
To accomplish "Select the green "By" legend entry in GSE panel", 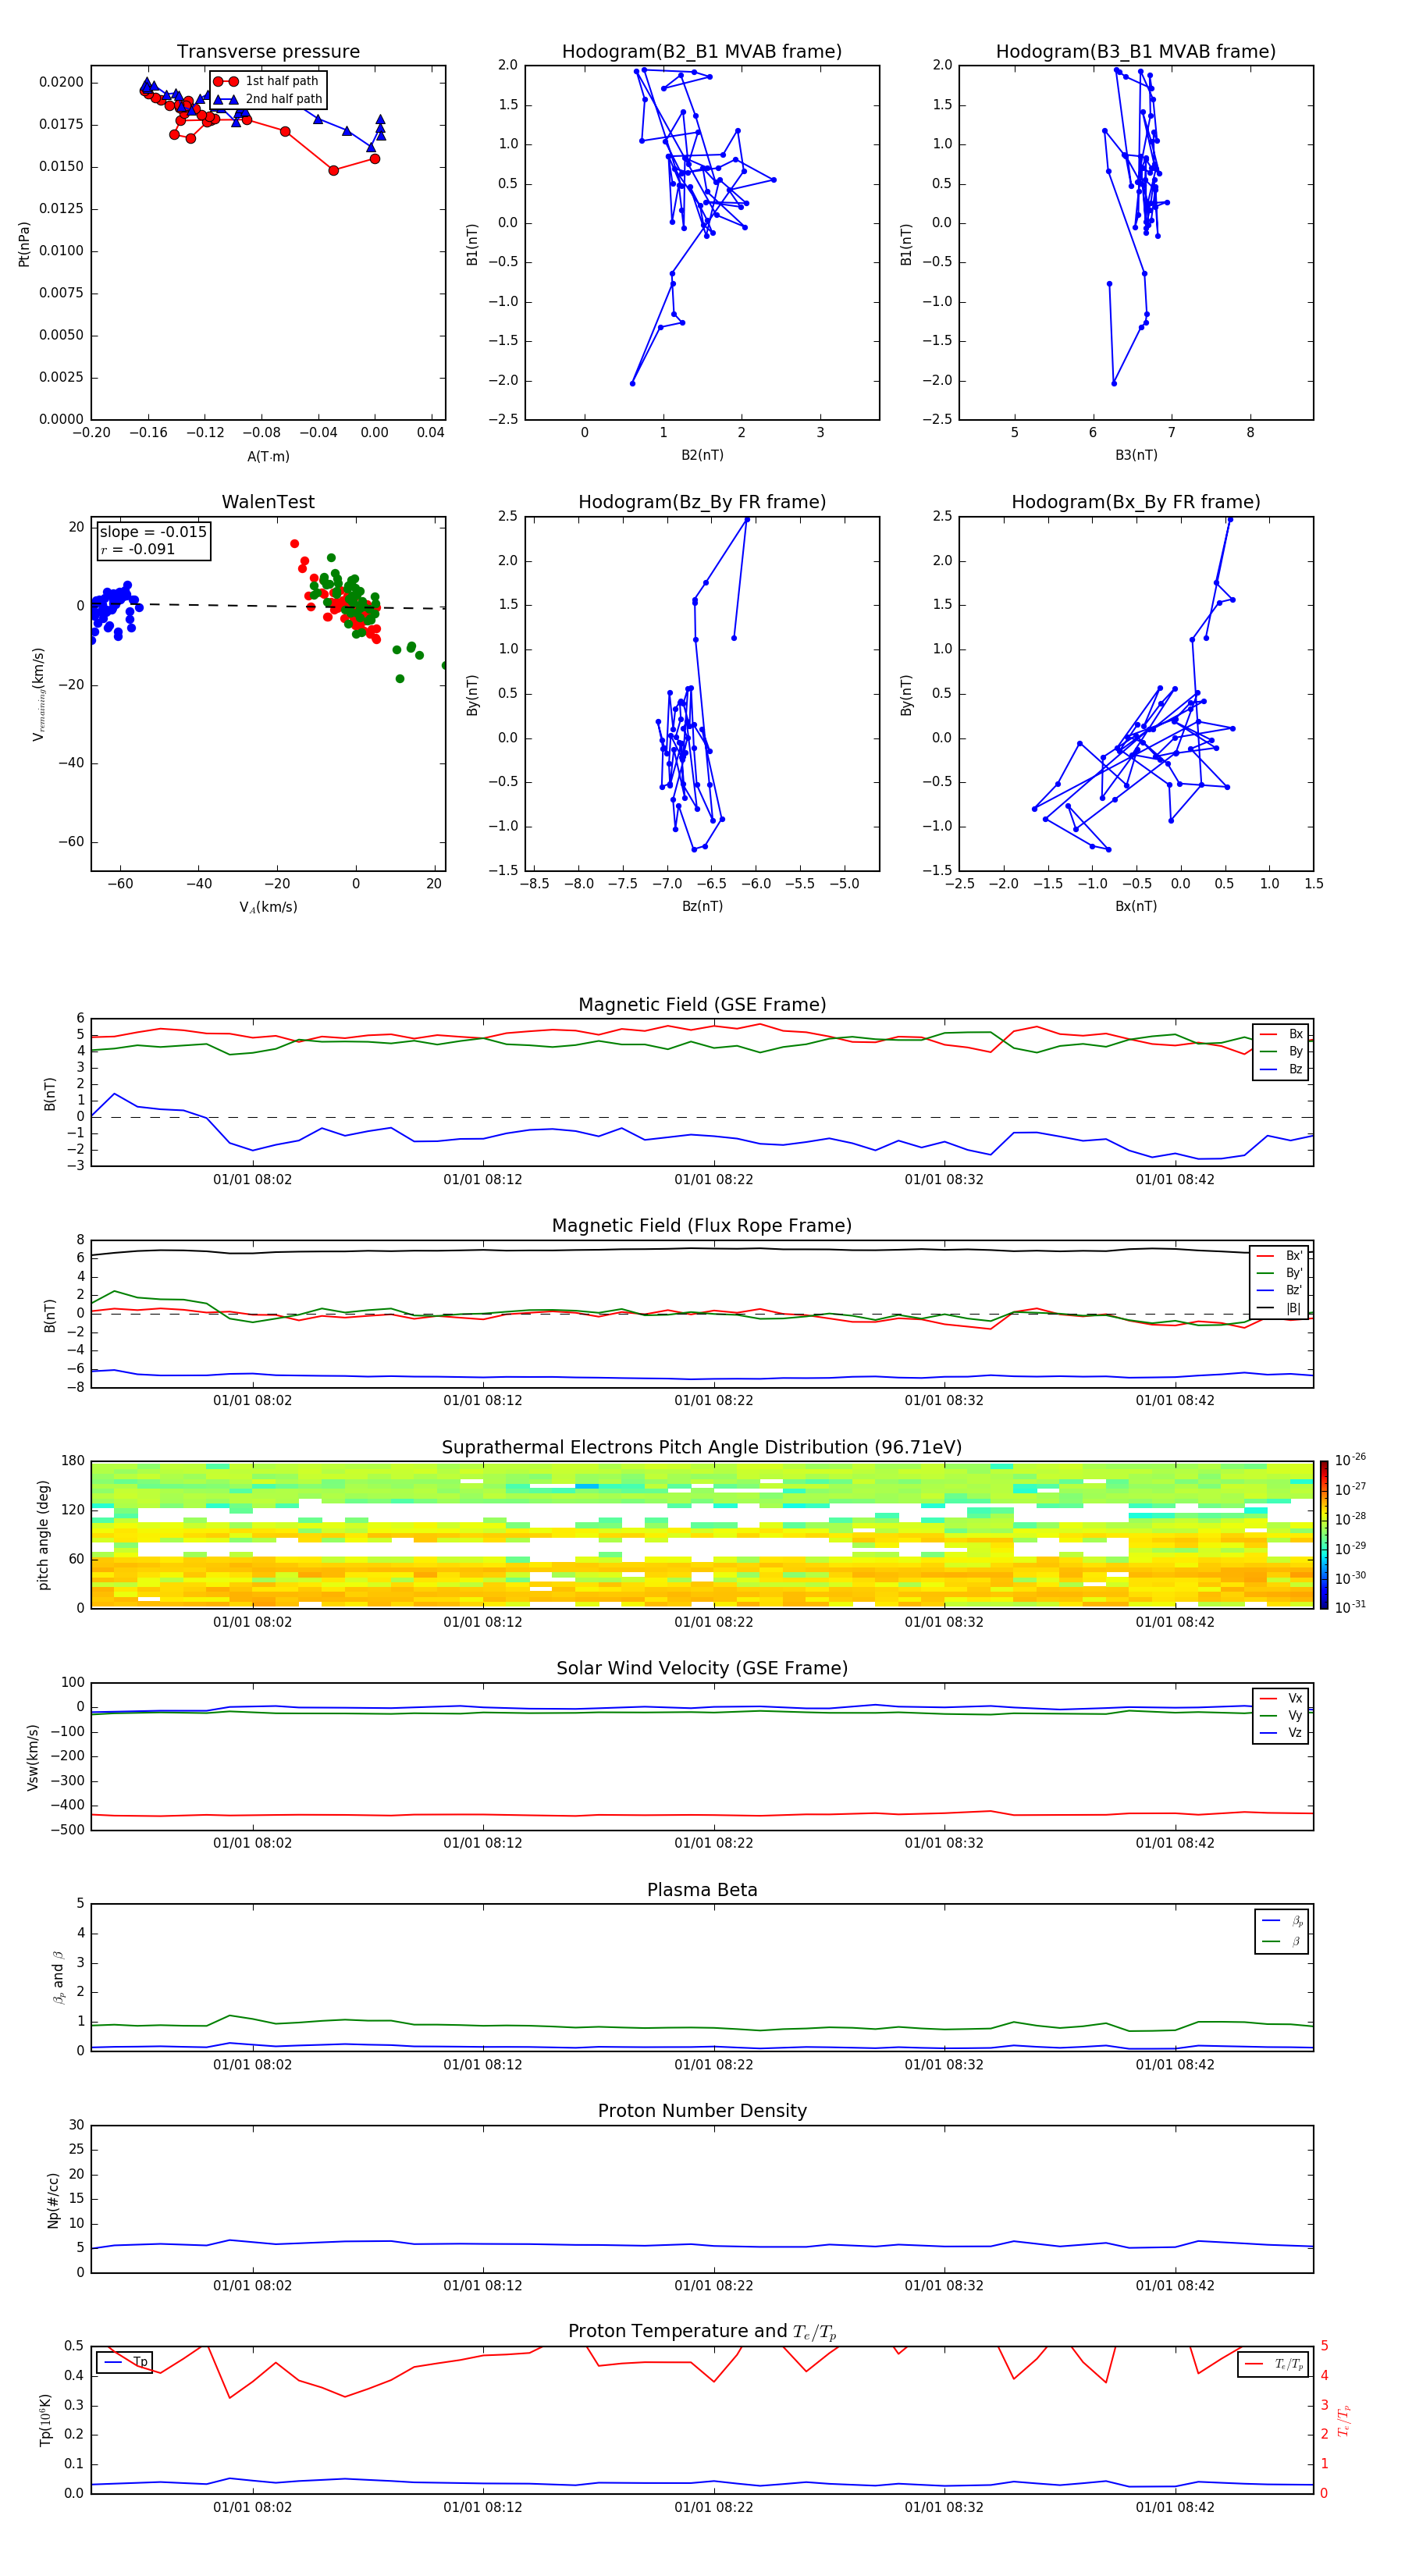I will click(x=1281, y=1051).
